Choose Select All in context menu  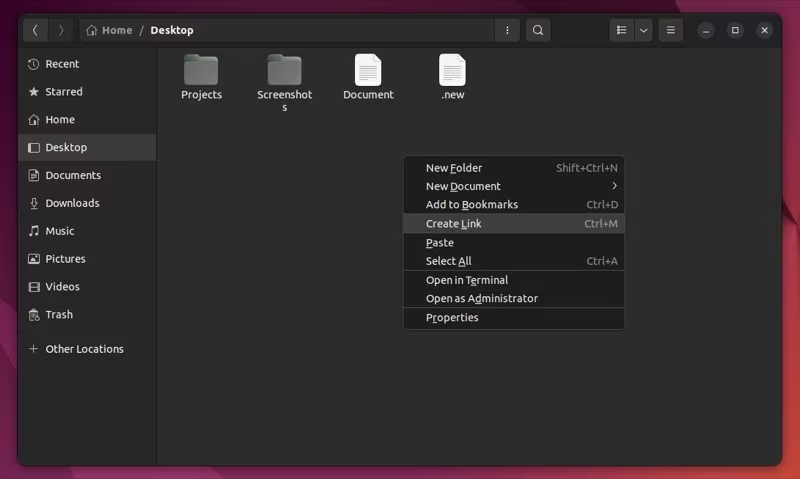click(513, 261)
